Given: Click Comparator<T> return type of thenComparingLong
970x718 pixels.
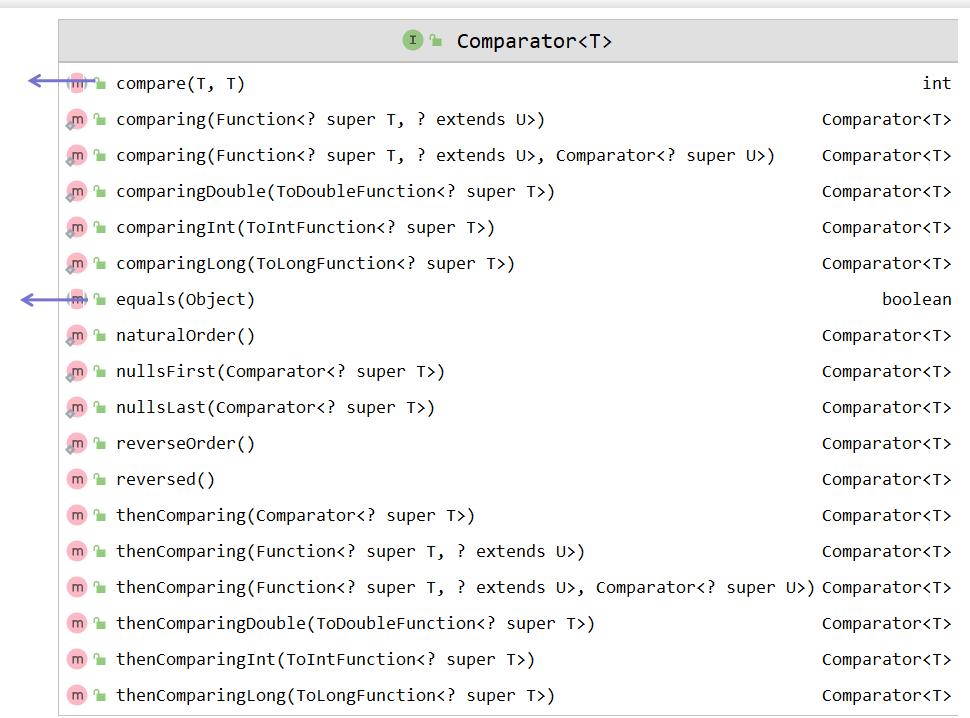Looking at the screenshot, I should pyautogui.click(x=886, y=695).
